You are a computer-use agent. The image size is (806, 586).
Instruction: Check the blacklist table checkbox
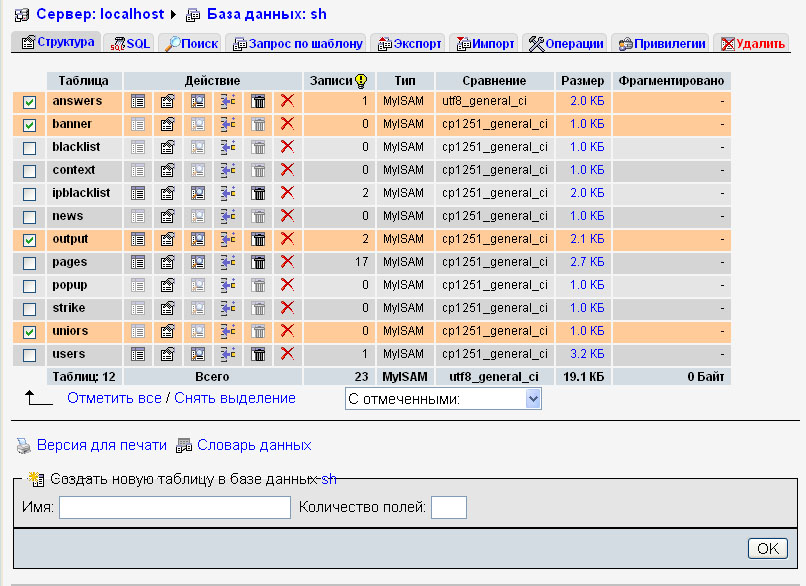point(29,148)
